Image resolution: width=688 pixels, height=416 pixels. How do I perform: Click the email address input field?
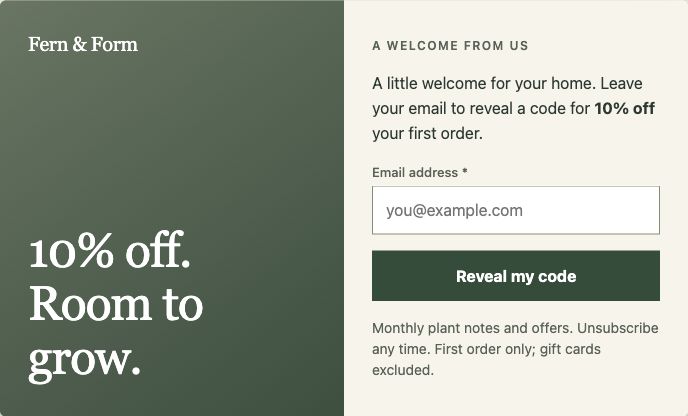(x=516, y=210)
